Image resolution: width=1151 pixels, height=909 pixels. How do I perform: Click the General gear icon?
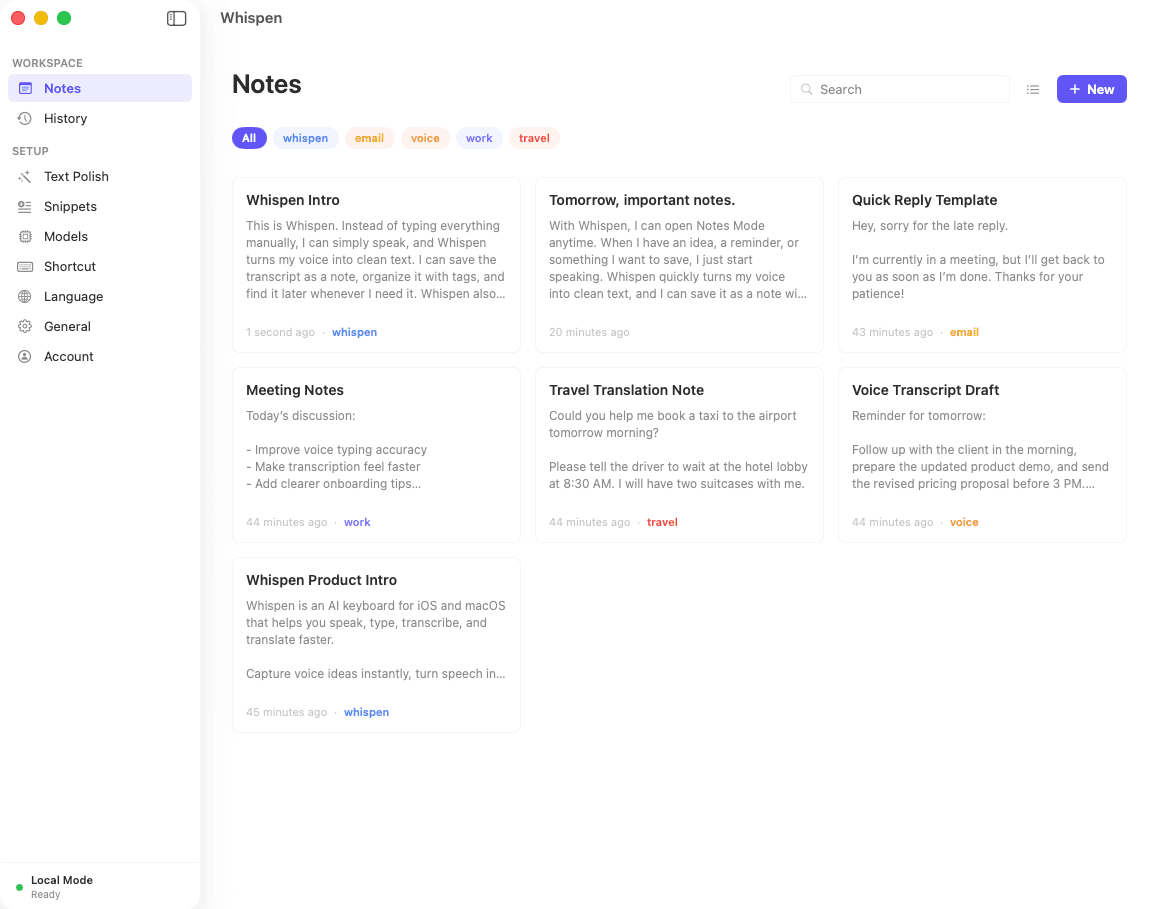coord(25,326)
